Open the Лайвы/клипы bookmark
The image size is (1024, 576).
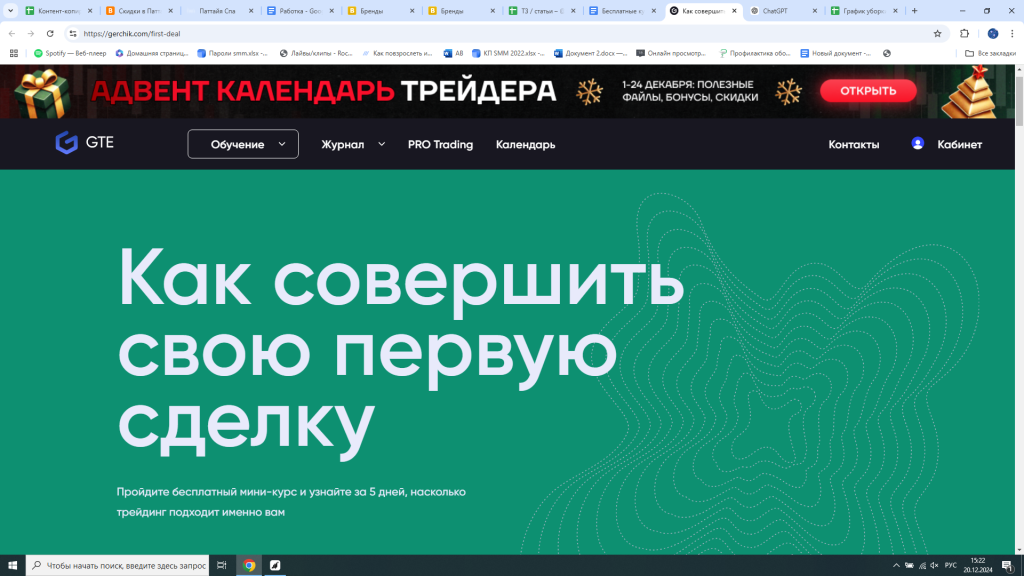pos(316,54)
